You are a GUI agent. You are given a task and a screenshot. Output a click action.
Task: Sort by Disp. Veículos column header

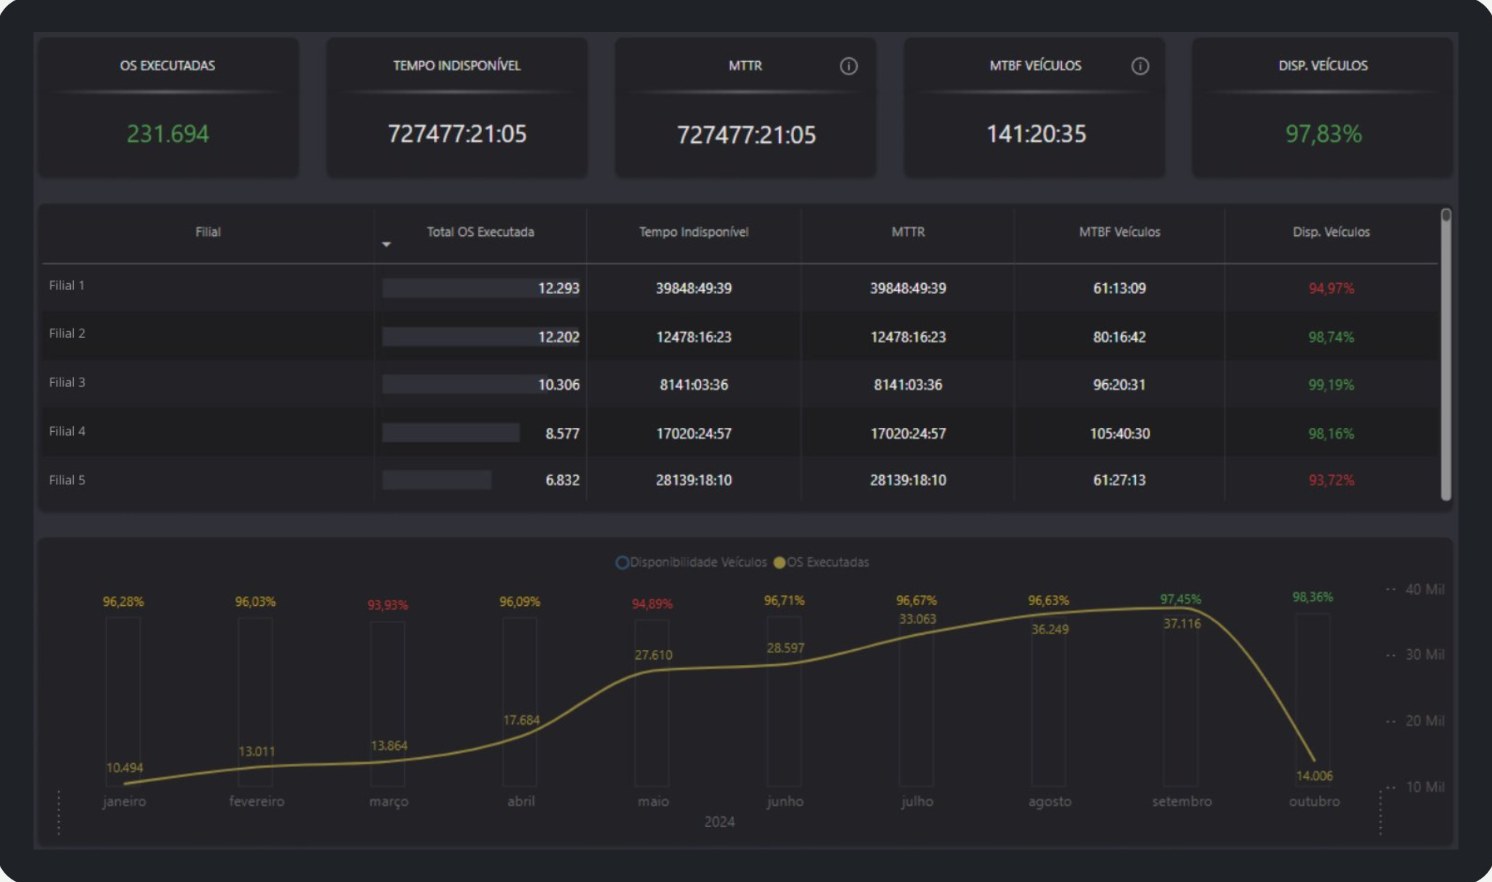pyautogui.click(x=1331, y=232)
